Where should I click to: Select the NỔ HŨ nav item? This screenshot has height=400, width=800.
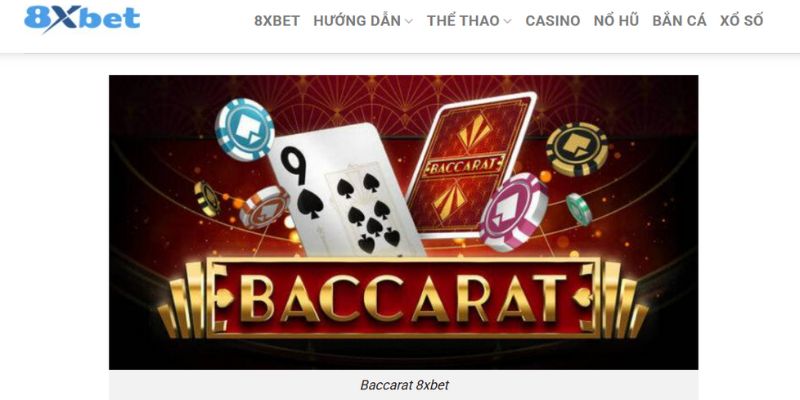click(x=616, y=21)
